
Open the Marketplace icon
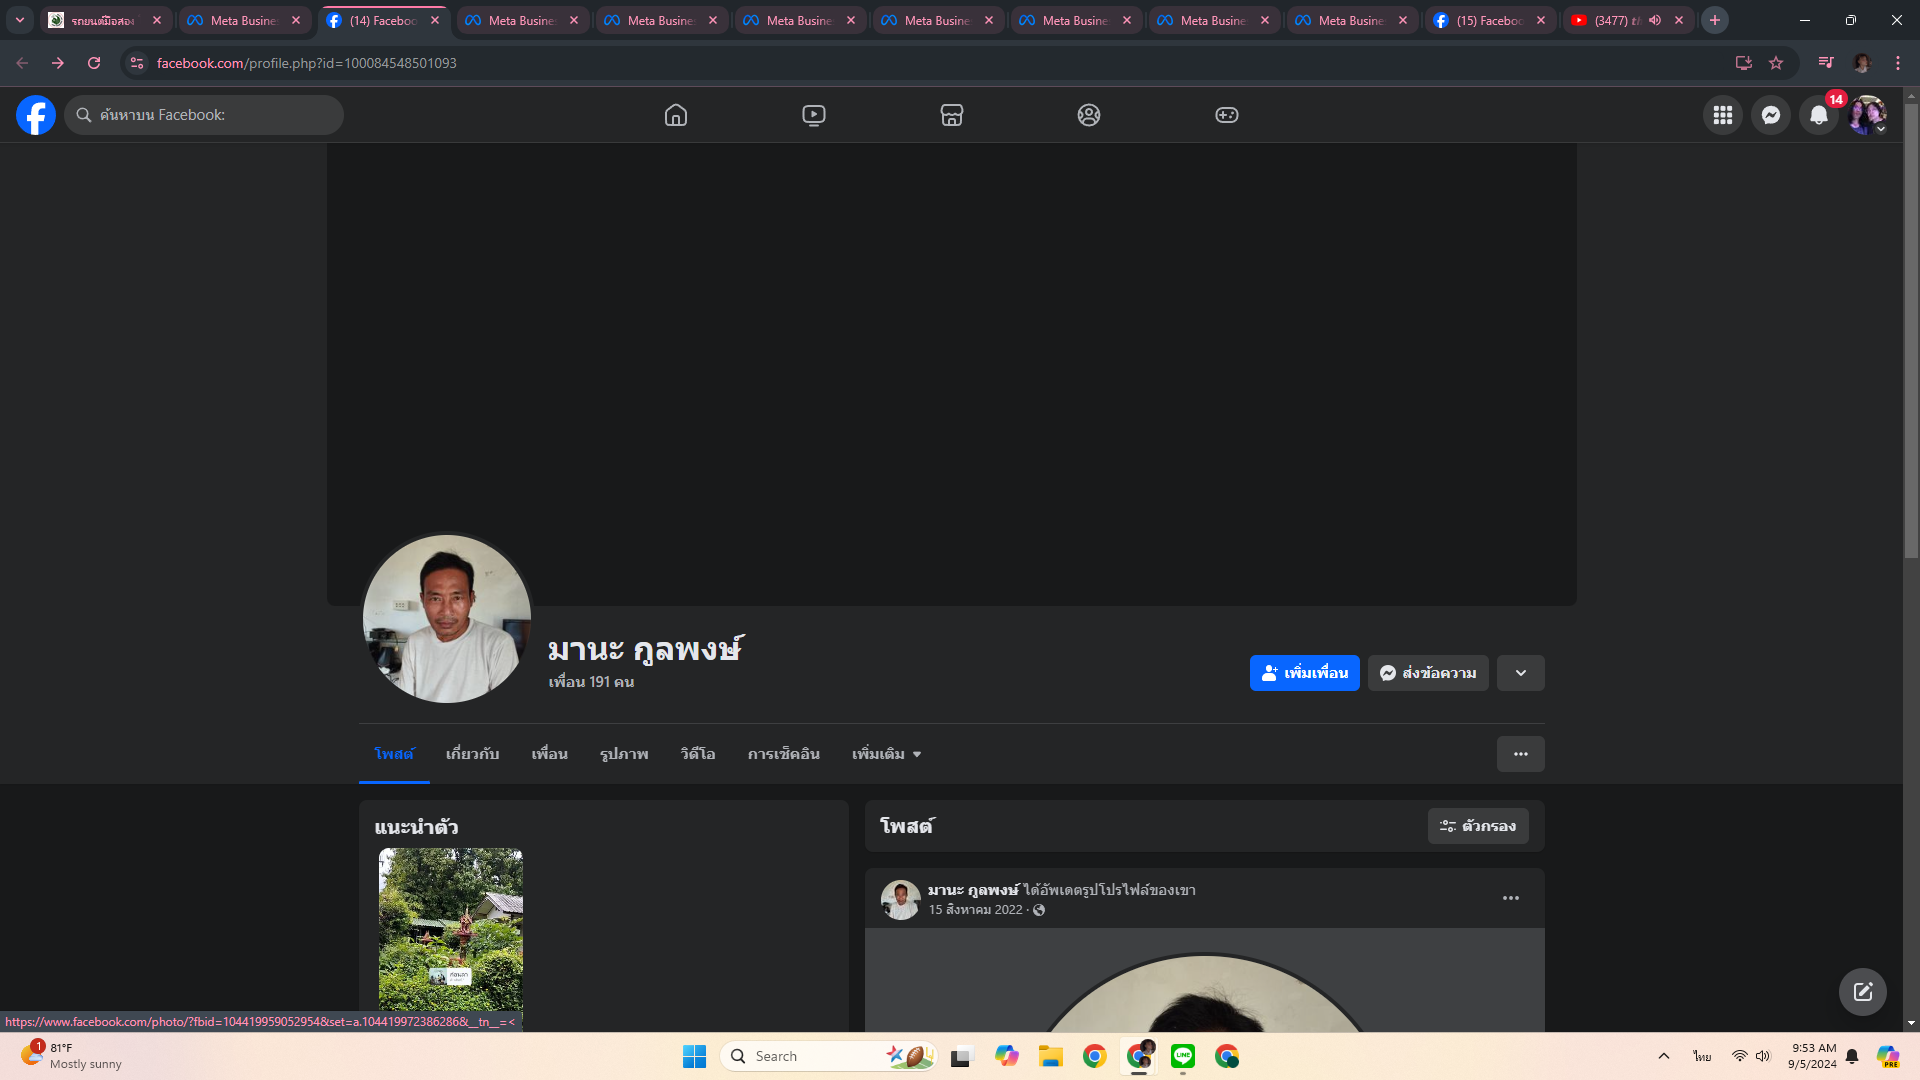(952, 115)
